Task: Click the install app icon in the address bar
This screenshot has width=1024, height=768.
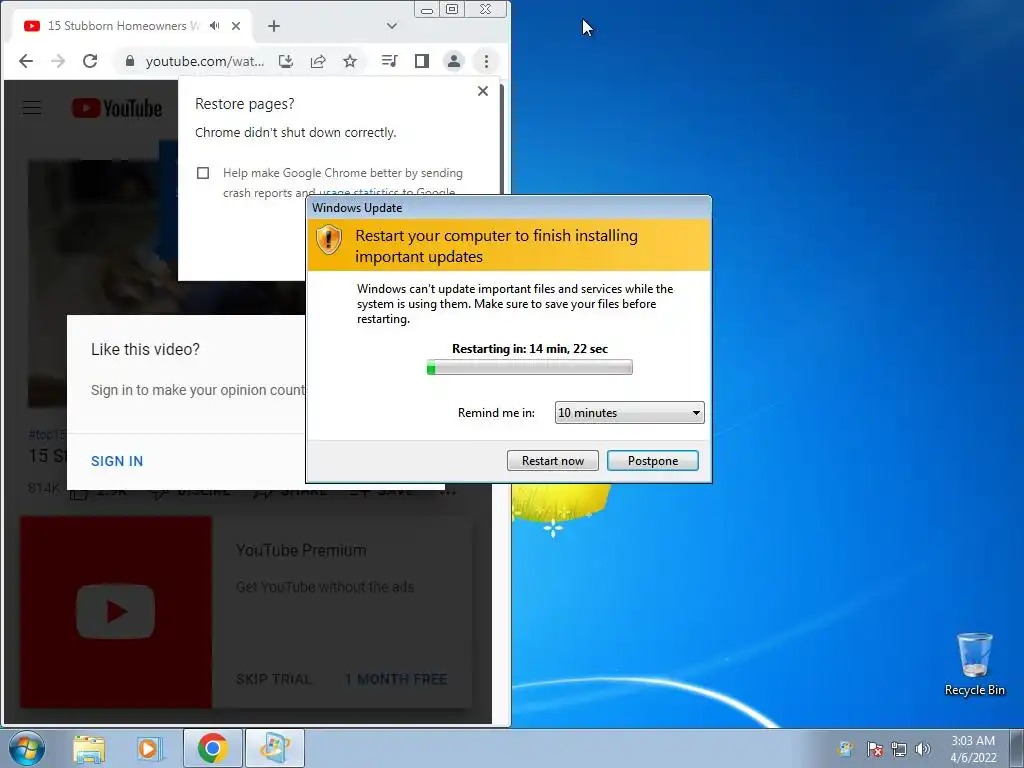Action: point(285,61)
